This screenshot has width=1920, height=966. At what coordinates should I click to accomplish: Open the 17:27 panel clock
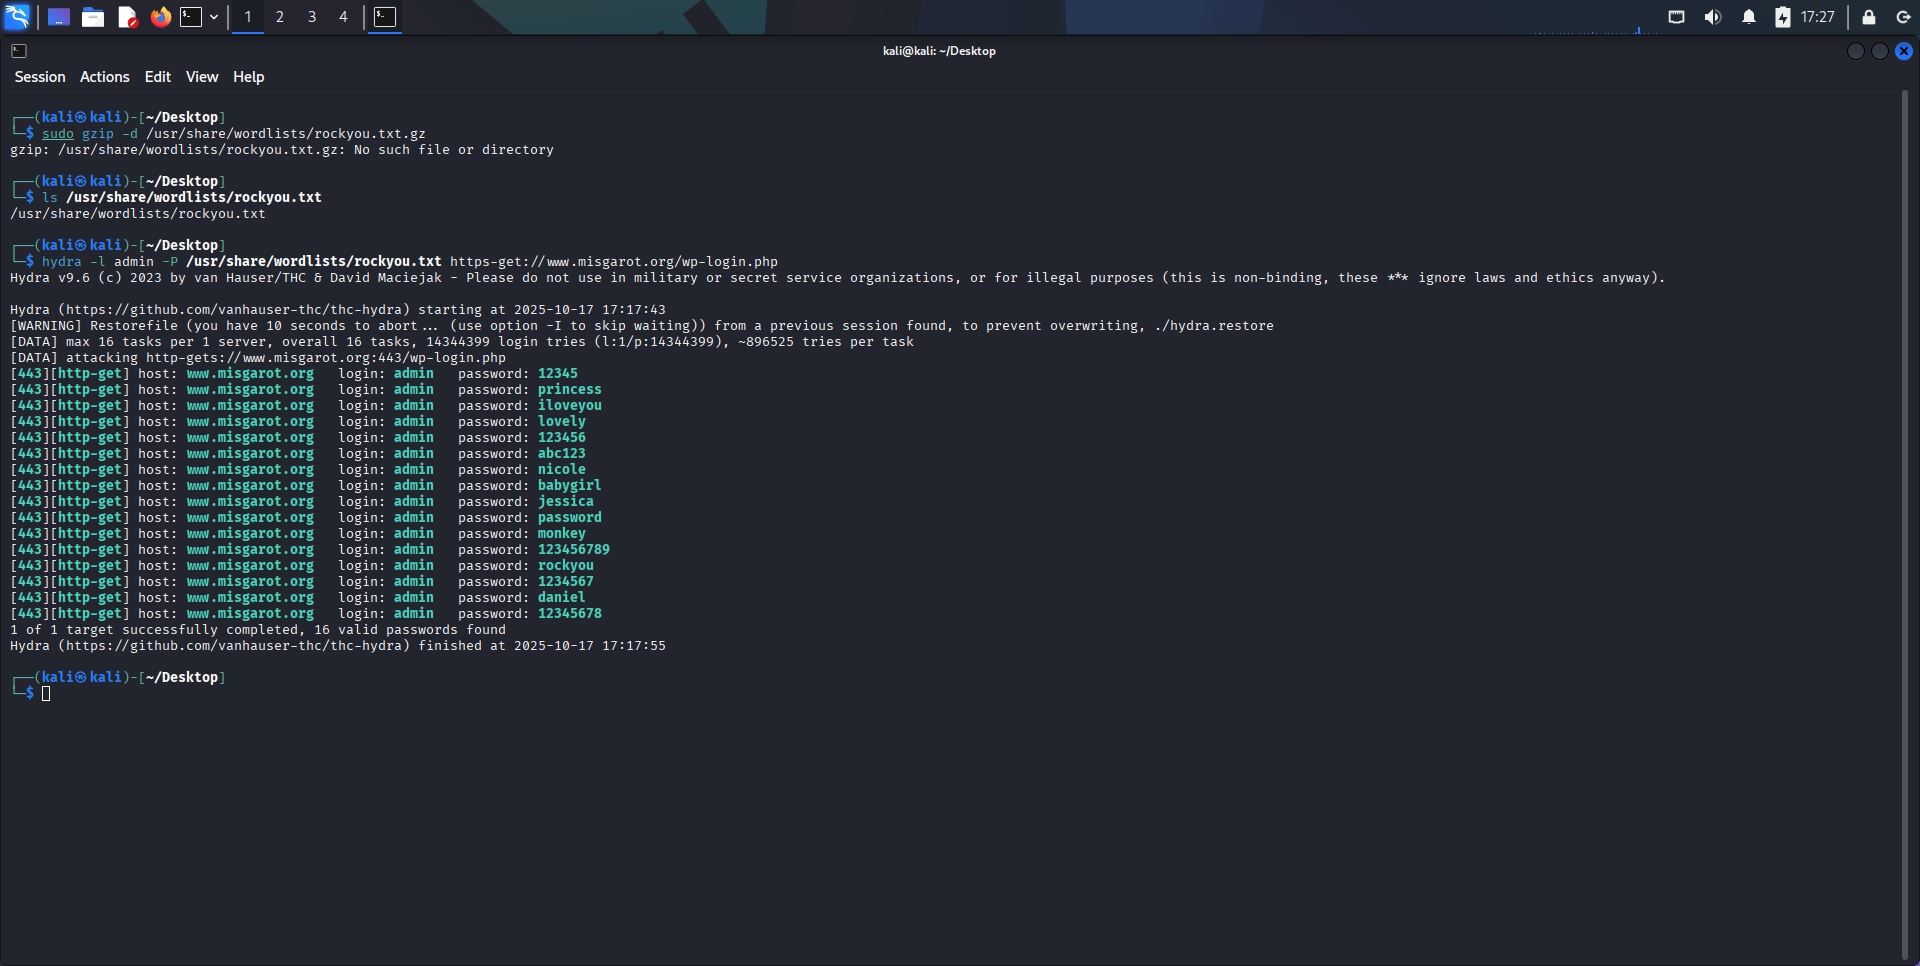click(x=1818, y=17)
